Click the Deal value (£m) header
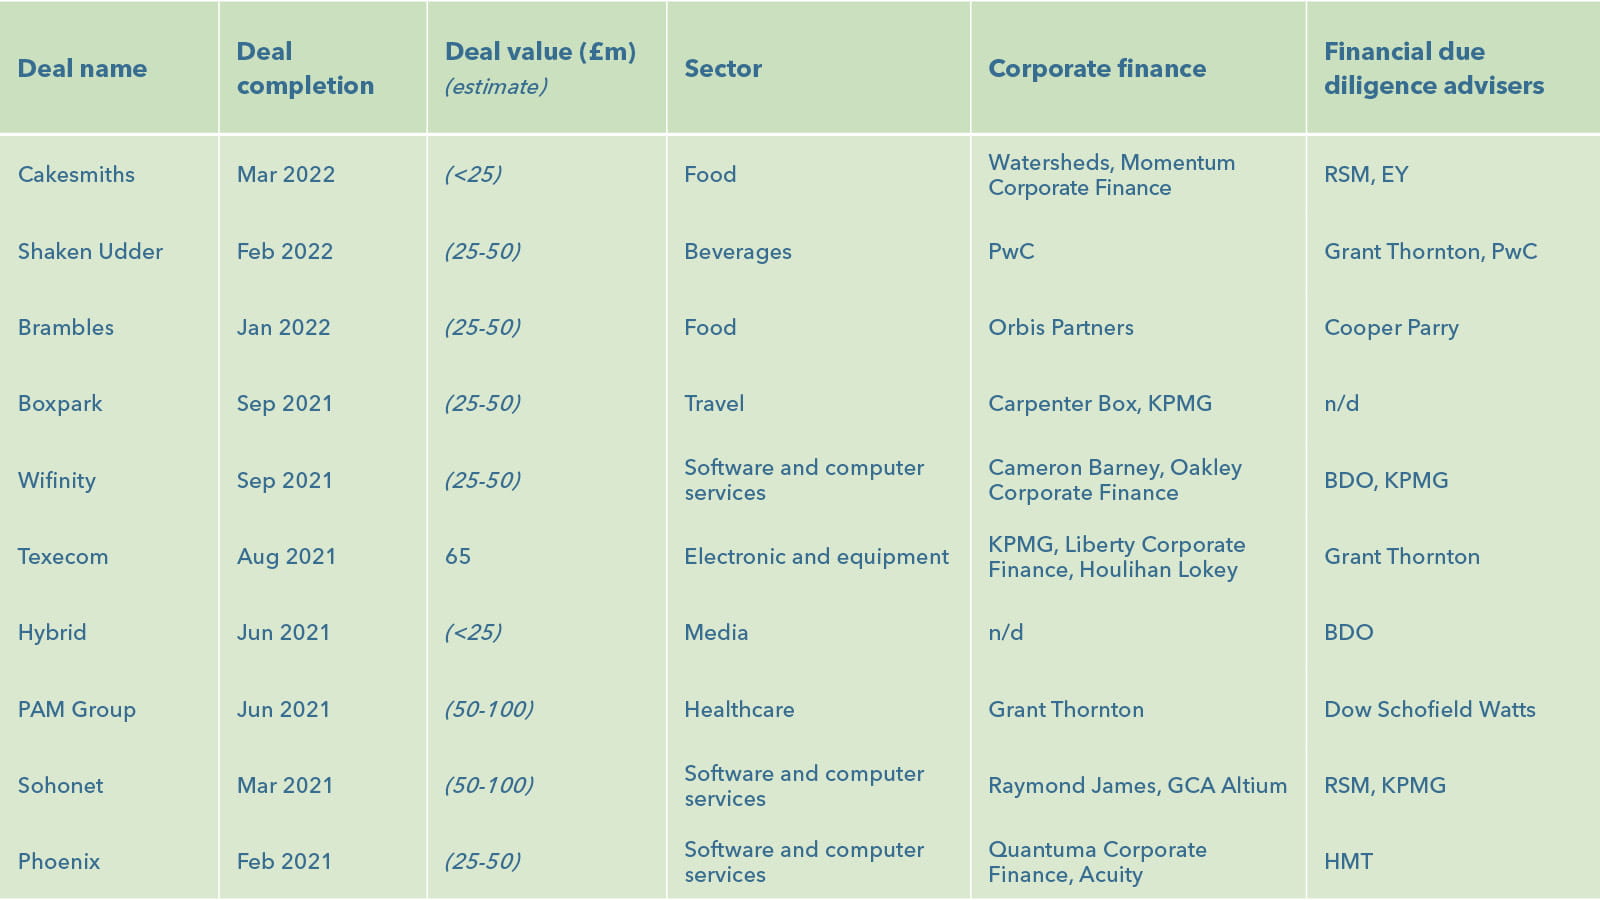This screenshot has height=900, width=1600. tap(540, 52)
